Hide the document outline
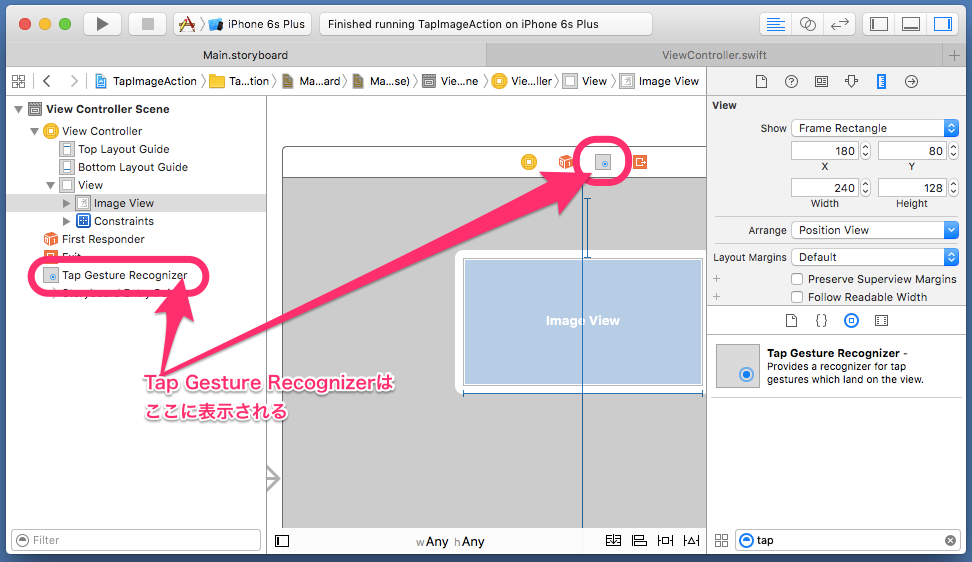 [x=282, y=541]
